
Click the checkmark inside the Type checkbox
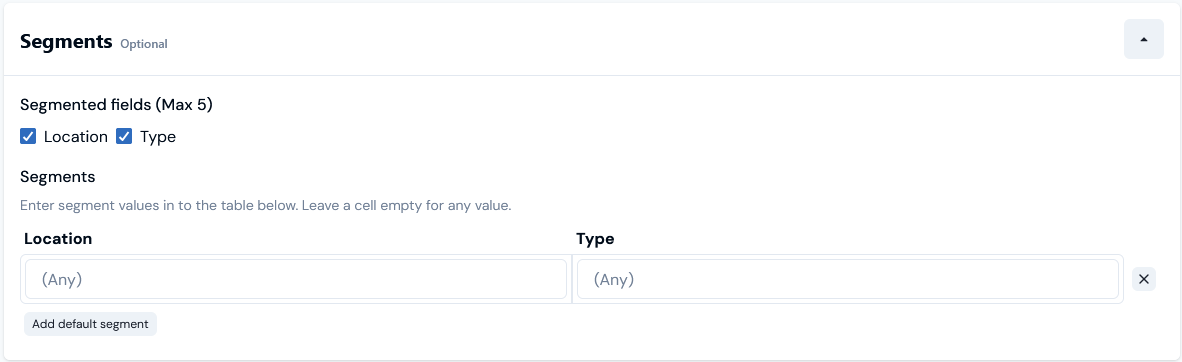pyautogui.click(x=124, y=137)
